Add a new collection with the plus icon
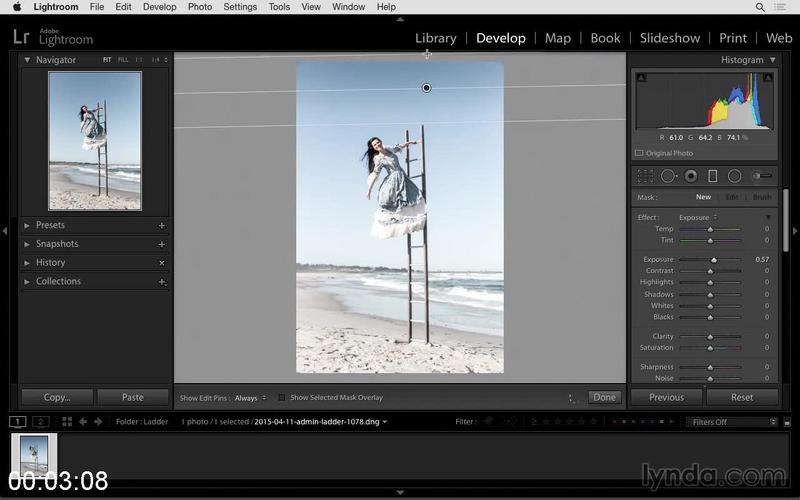Image resolution: width=800 pixels, height=500 pixels. 162,282
